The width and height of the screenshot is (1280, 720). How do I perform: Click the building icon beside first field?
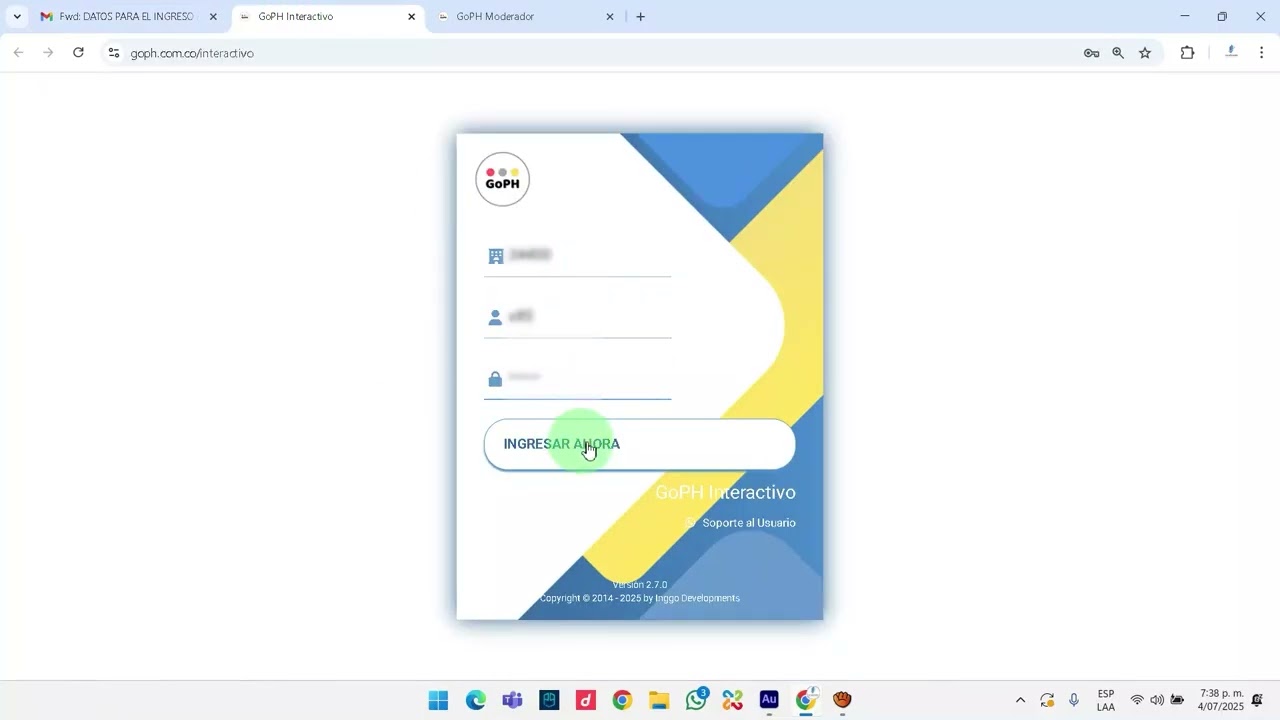tap(495, 256)
